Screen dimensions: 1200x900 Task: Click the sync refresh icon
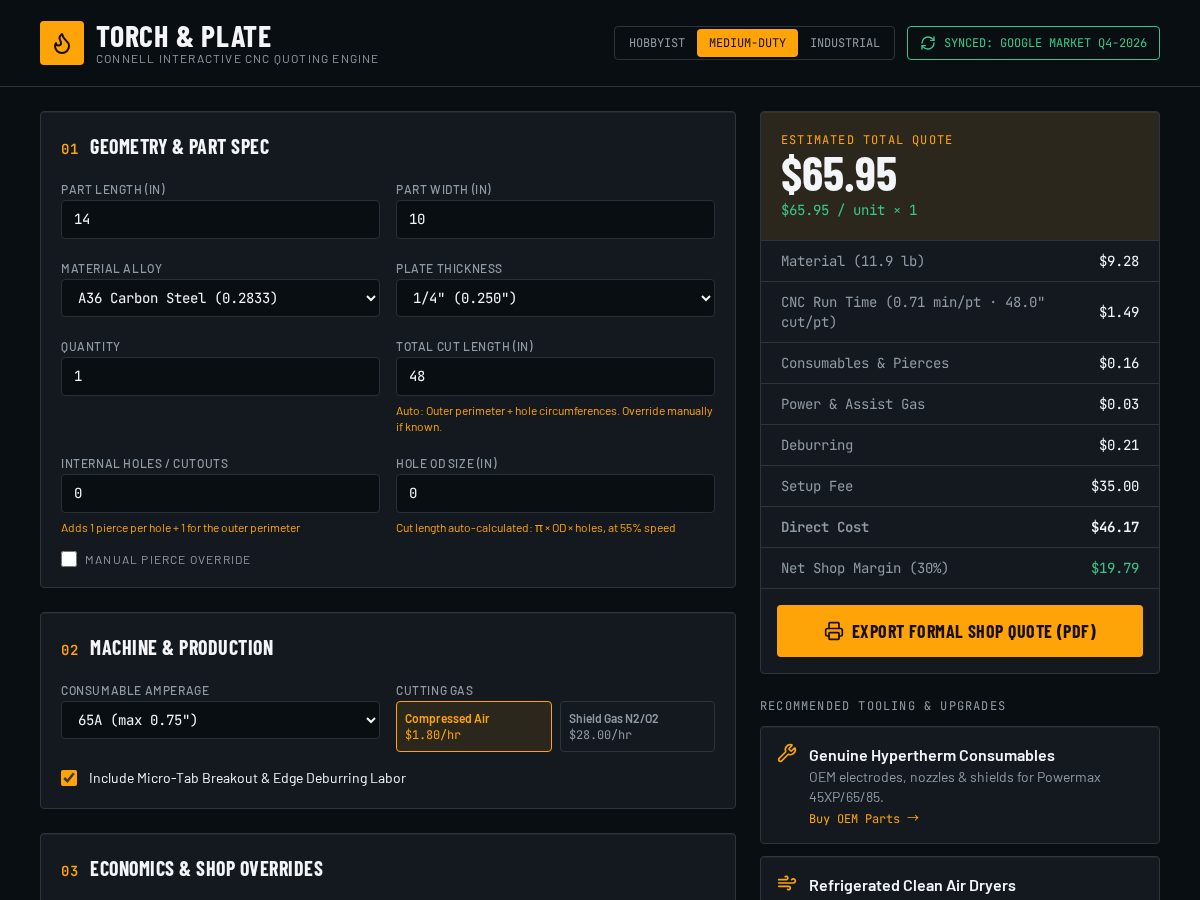pos(928,43)
